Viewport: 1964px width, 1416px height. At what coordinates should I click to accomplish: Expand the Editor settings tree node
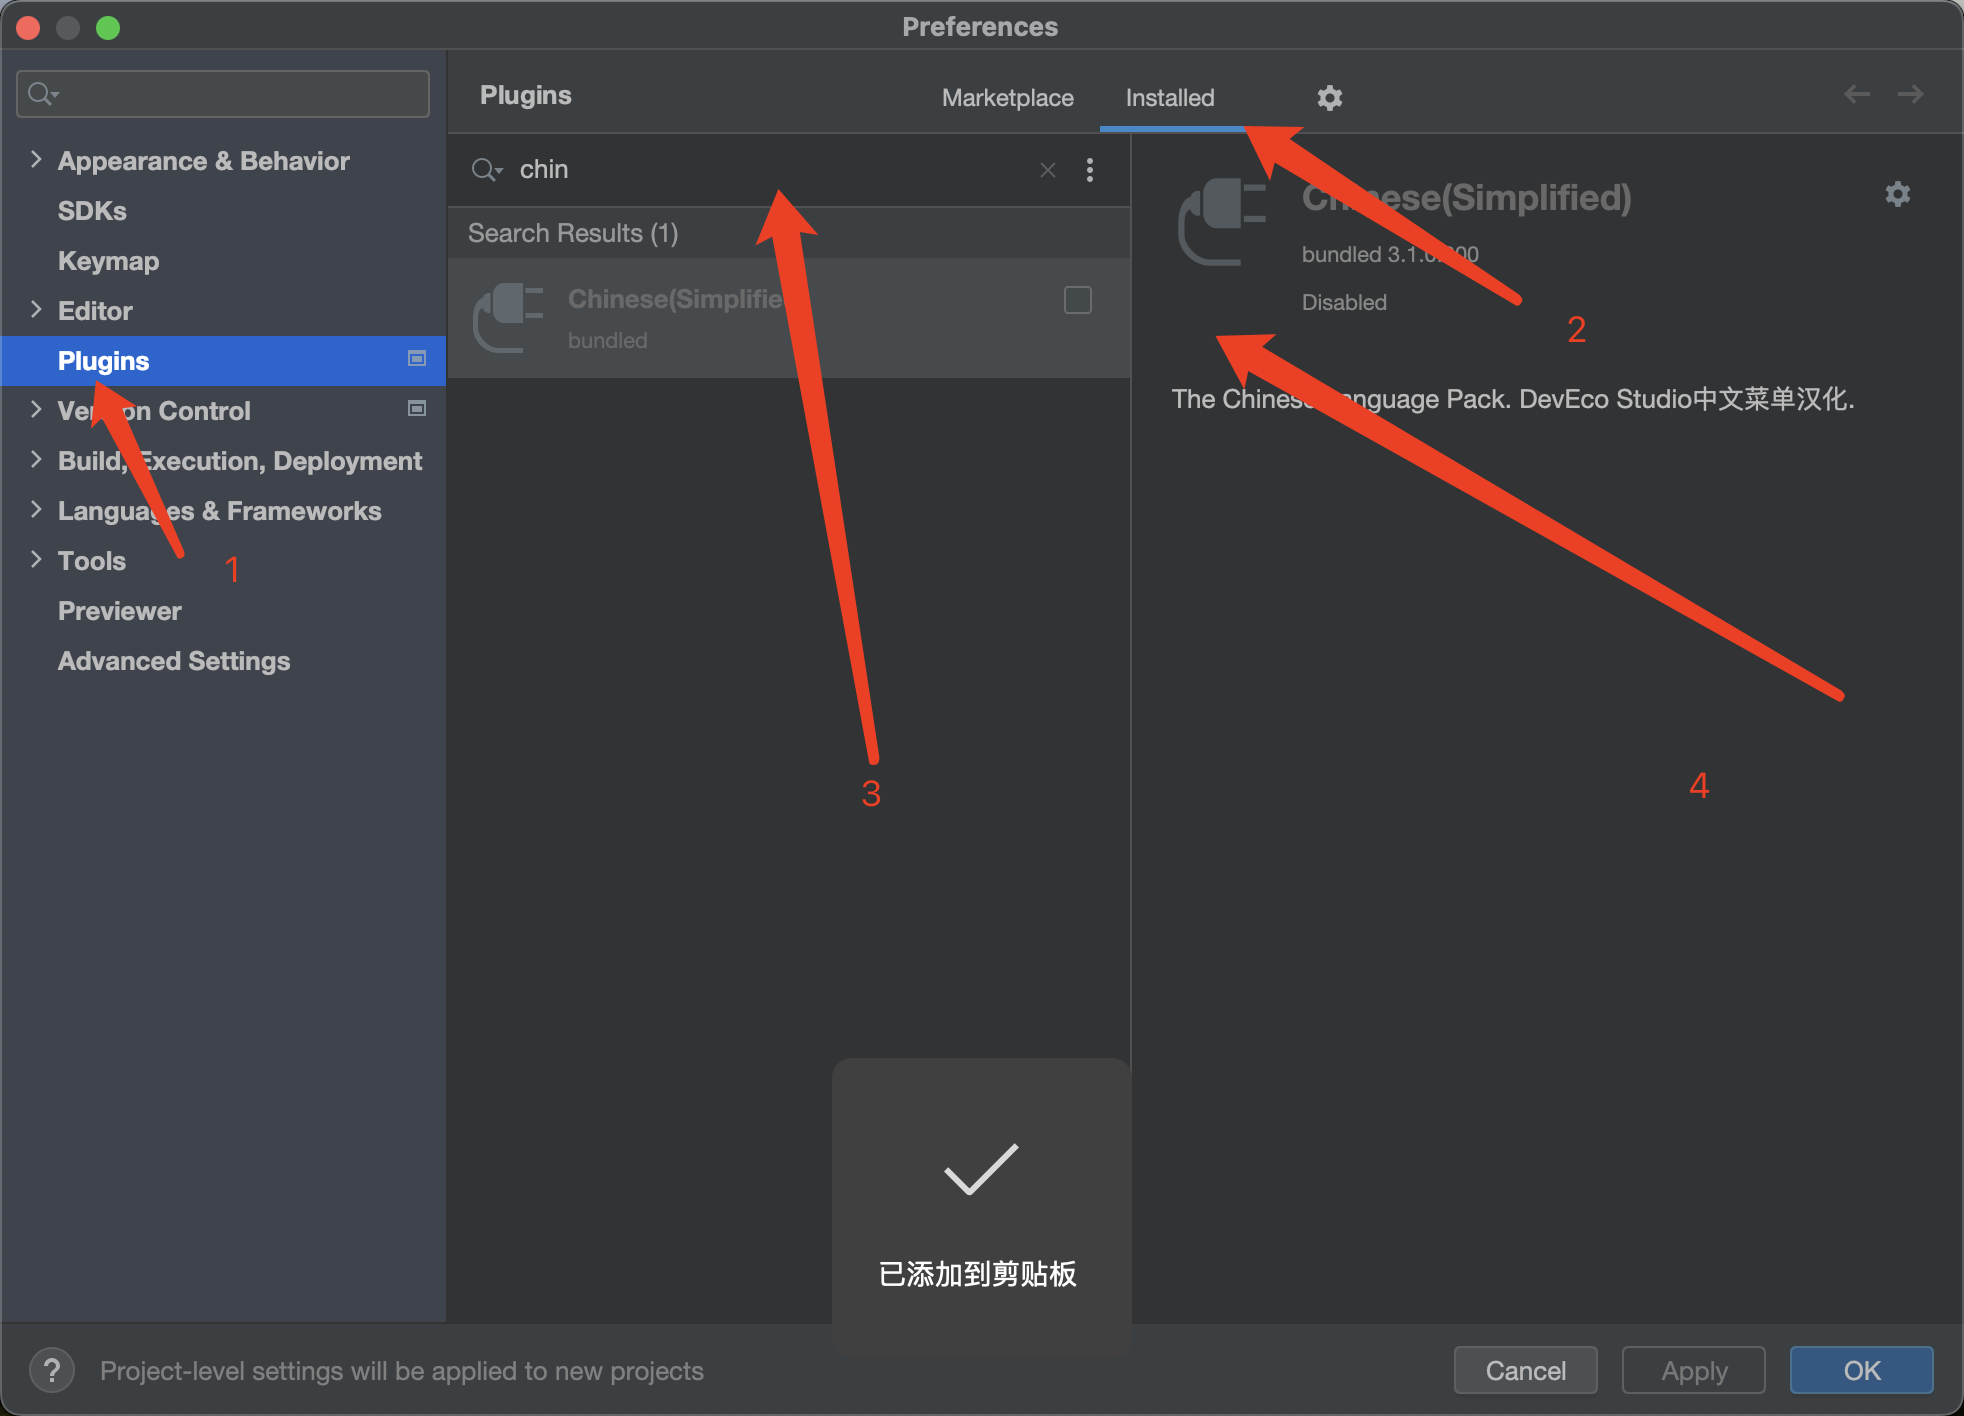pyautogui.click(x=36, y=310)
